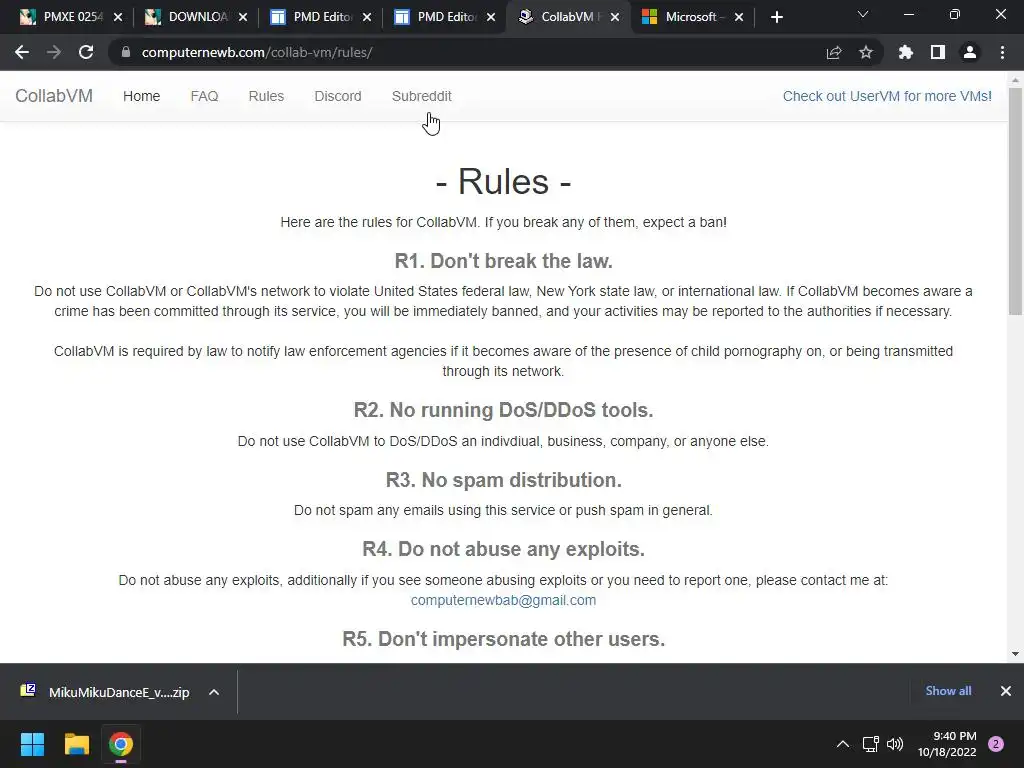Reload the current page
Screen dimensions: 1024x768
(86, 52)
